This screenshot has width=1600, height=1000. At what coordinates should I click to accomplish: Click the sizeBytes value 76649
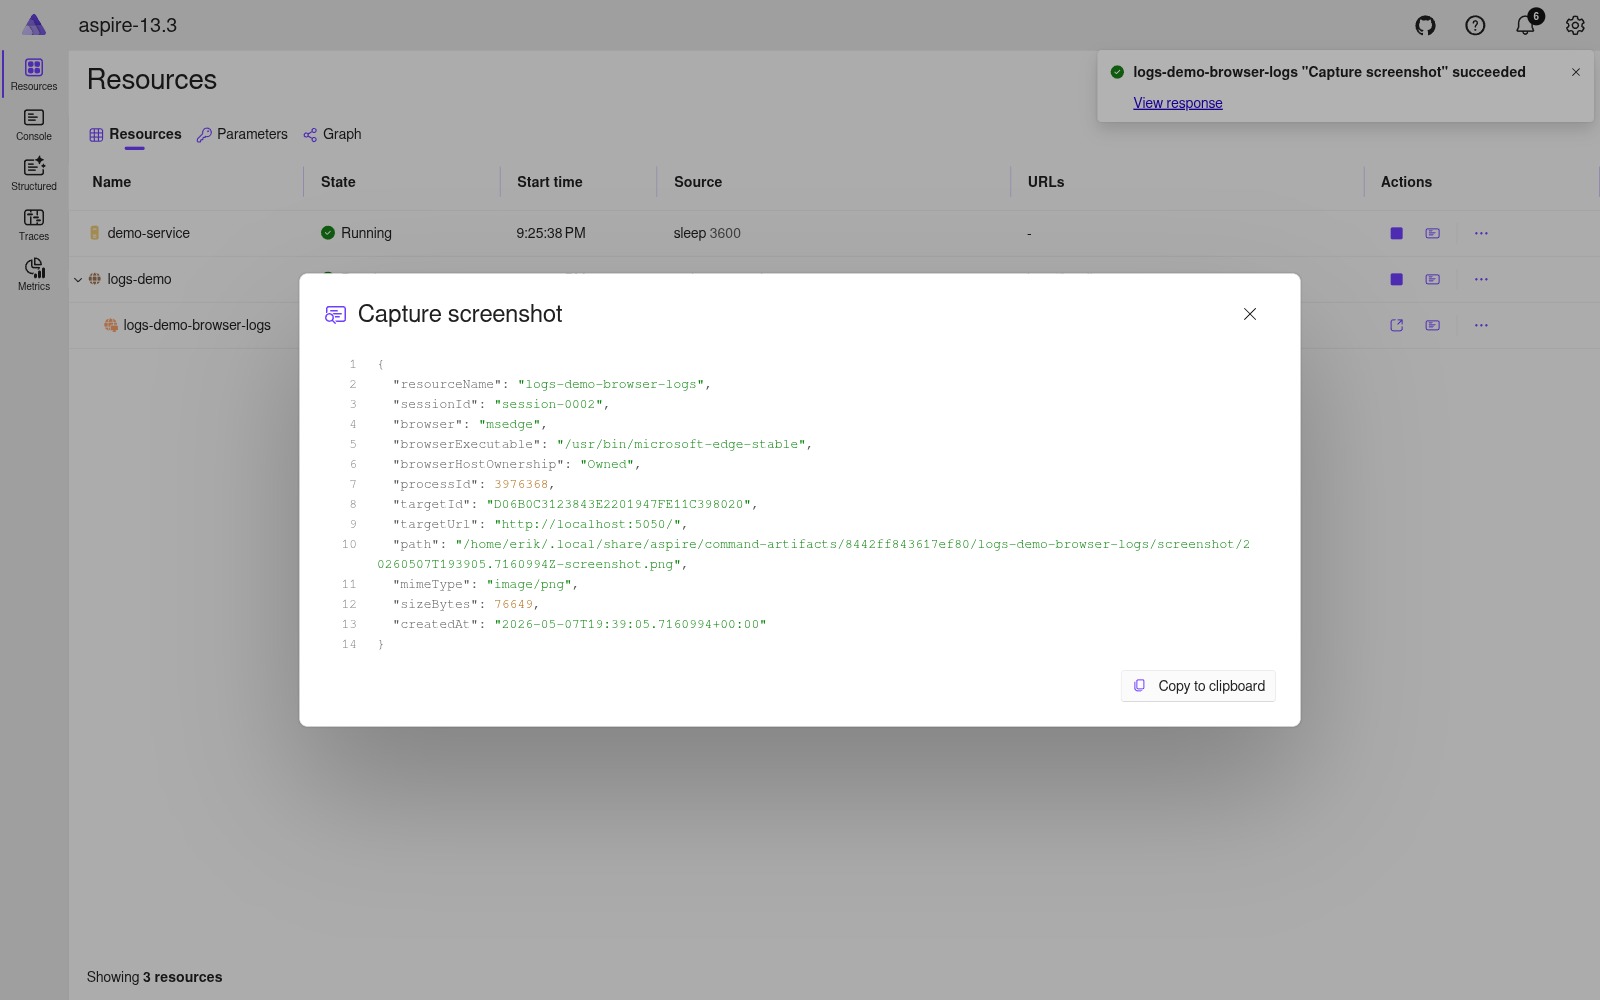513,604
